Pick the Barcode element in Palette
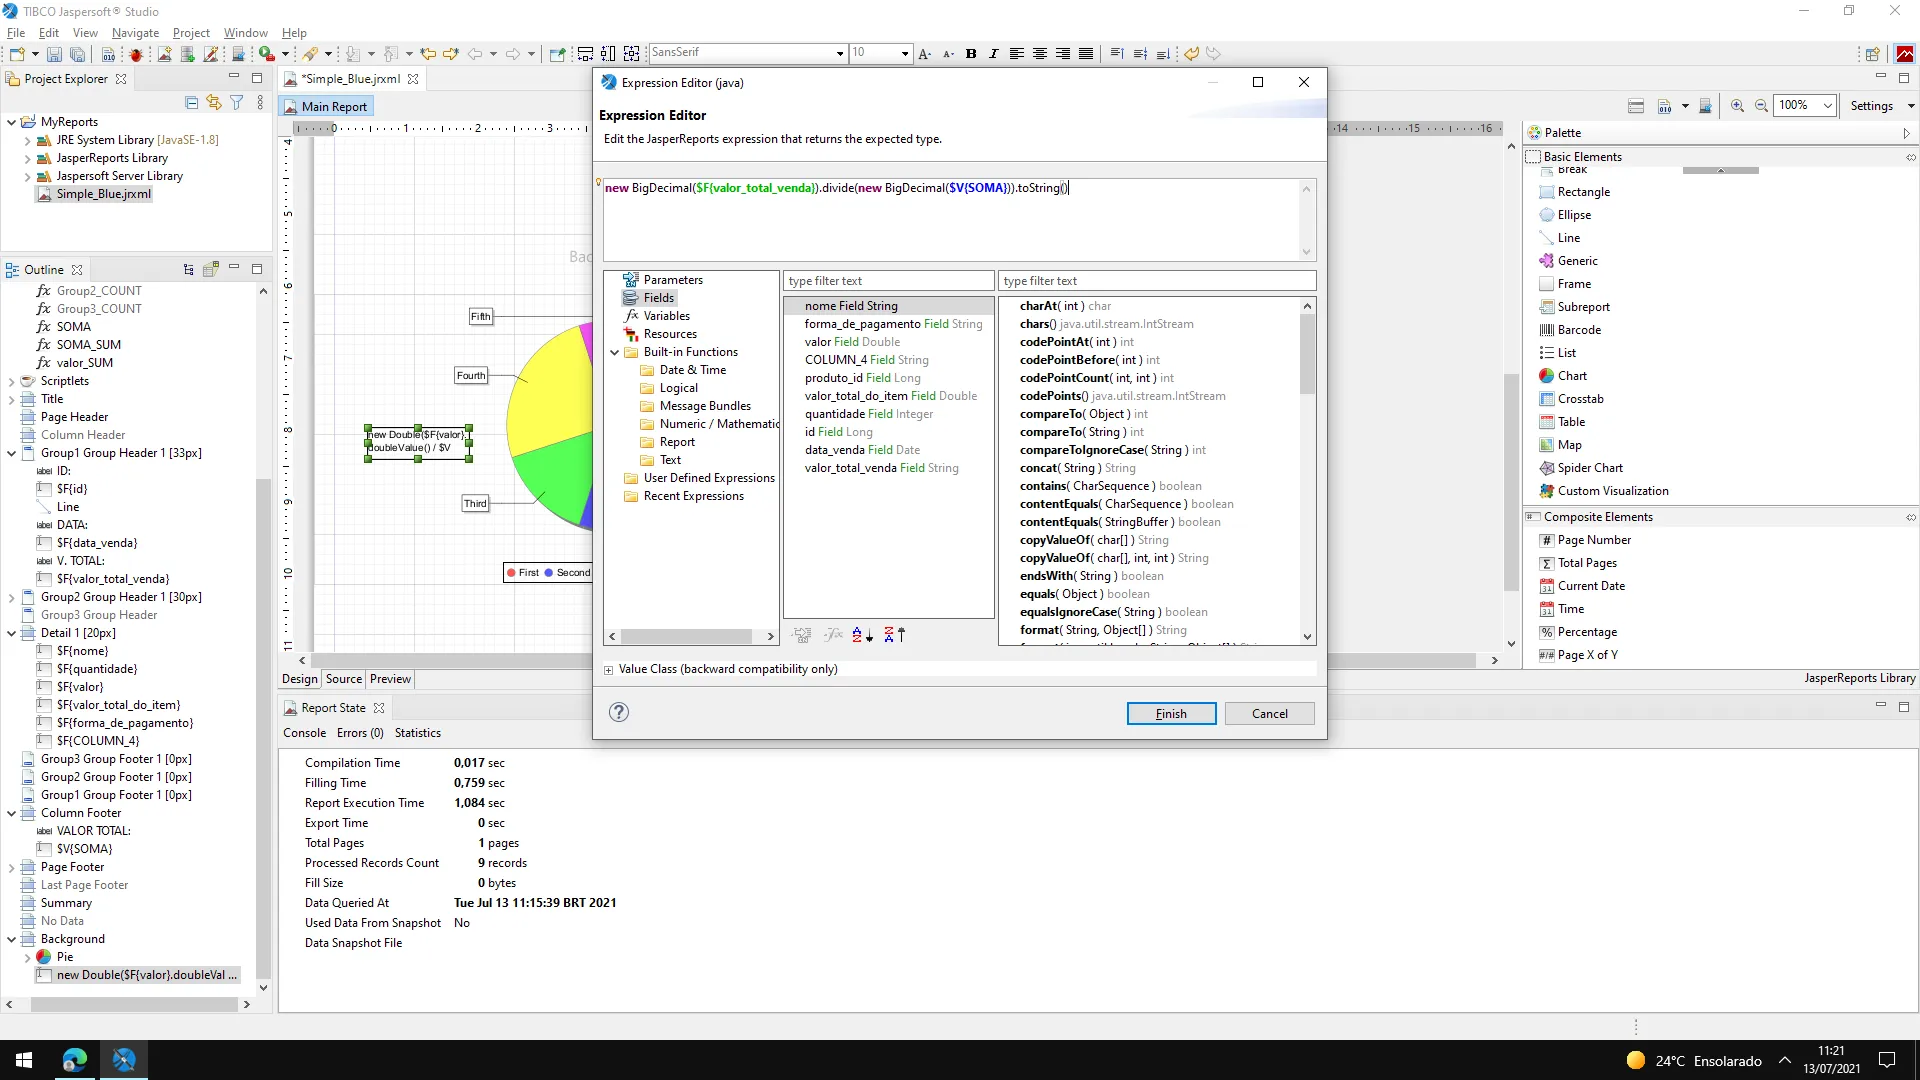Viewport: 1920px width, 1080px height. 1579,330
